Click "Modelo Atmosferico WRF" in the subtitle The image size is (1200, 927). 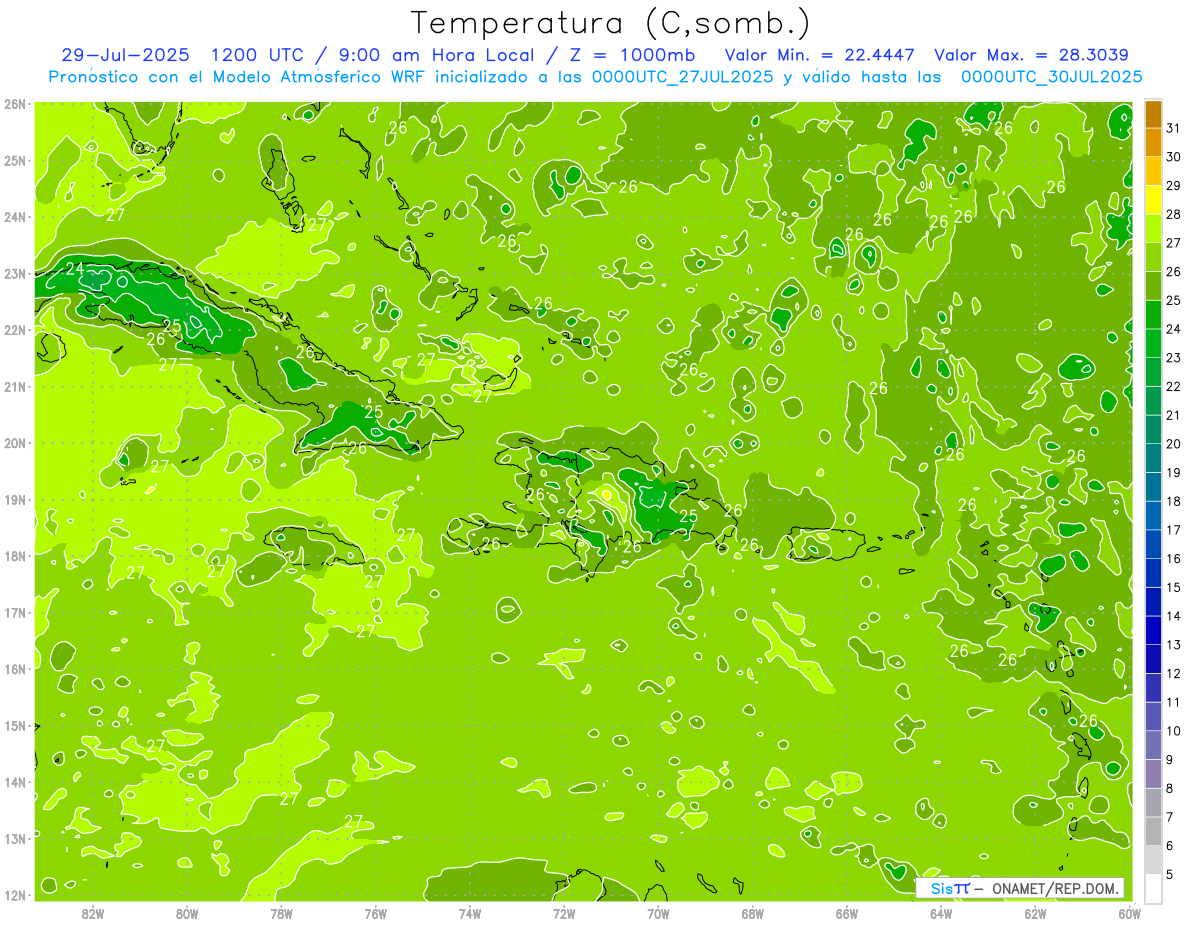click(x=318, y=76)
